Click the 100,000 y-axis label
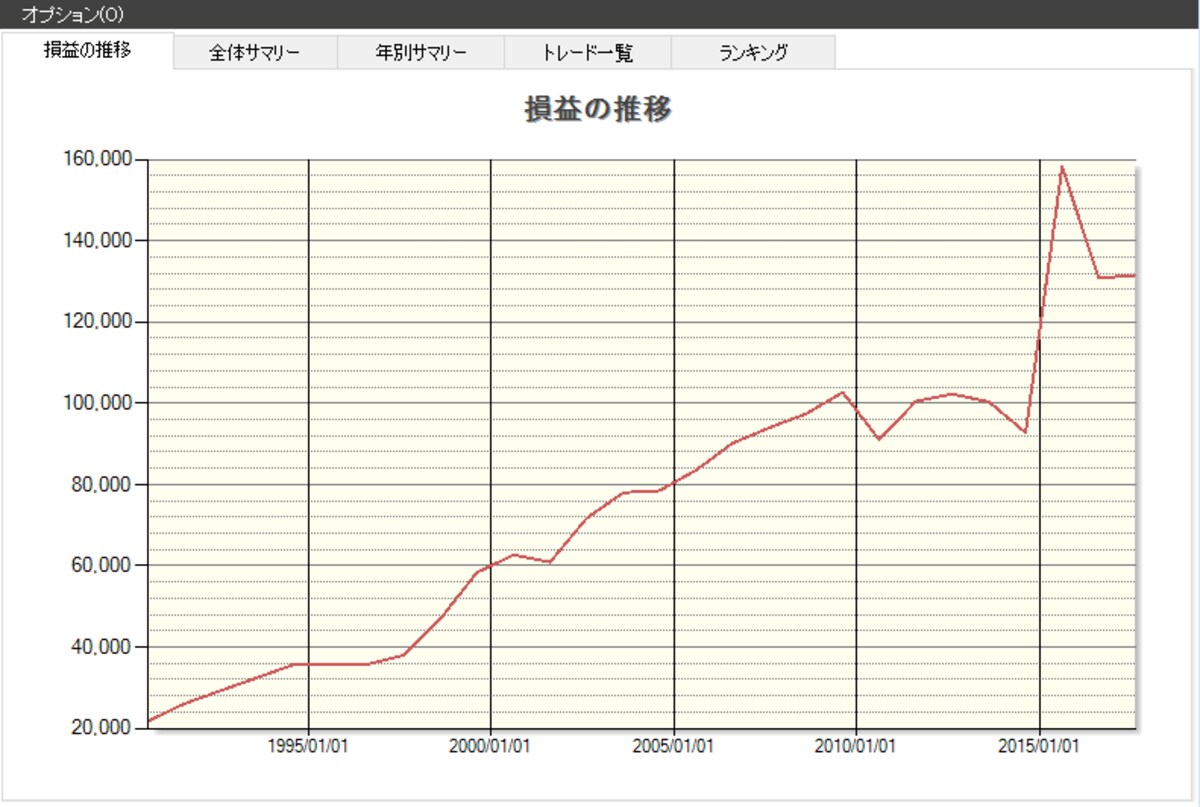 [x=99, y=403]
